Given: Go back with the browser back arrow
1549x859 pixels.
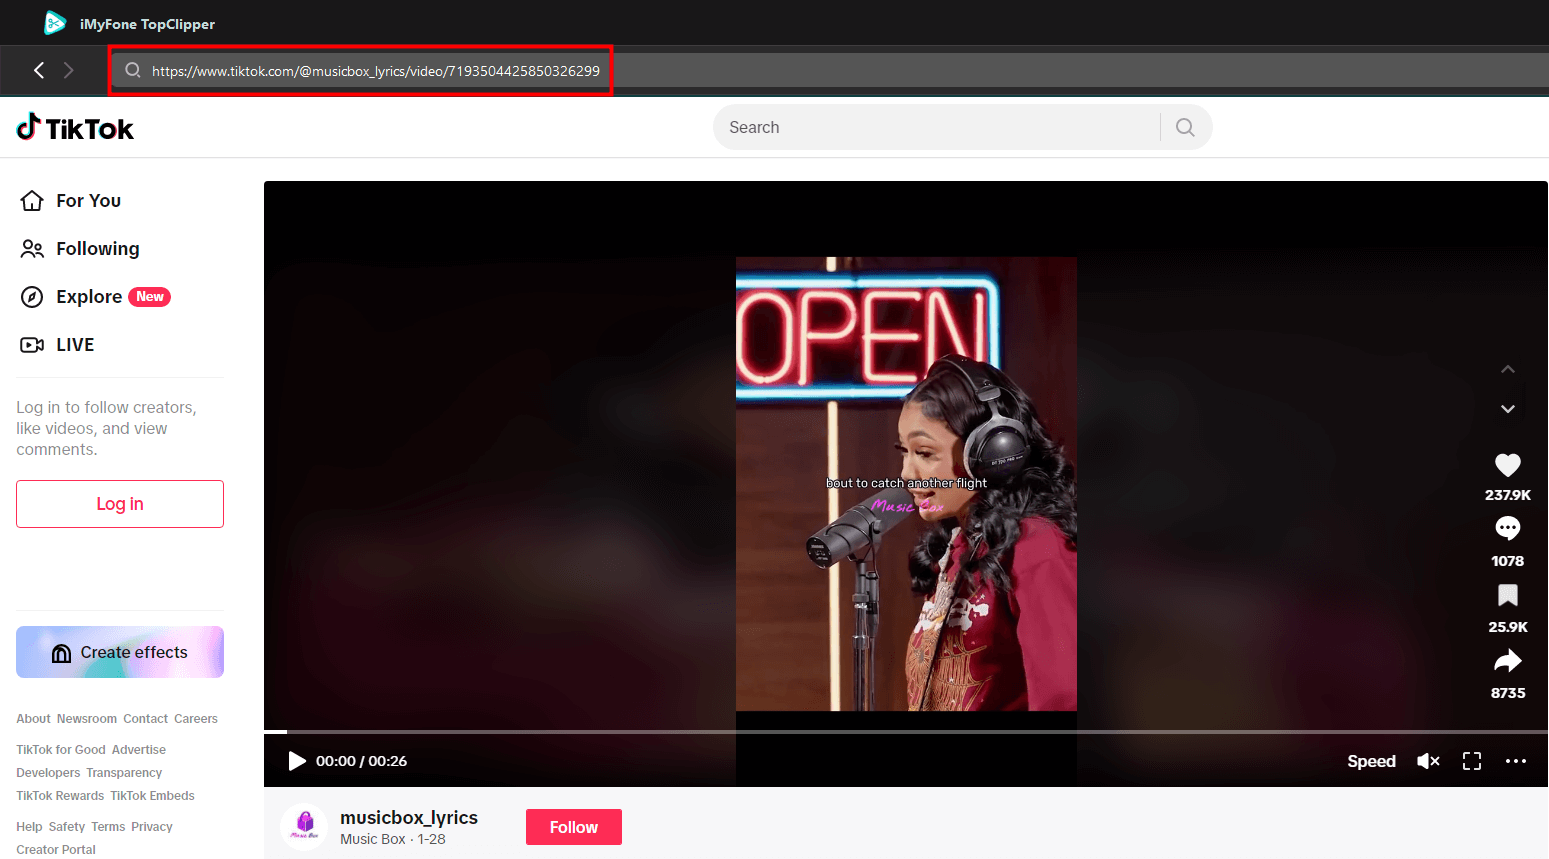Looking at the screenshot, I should point(39,70).
